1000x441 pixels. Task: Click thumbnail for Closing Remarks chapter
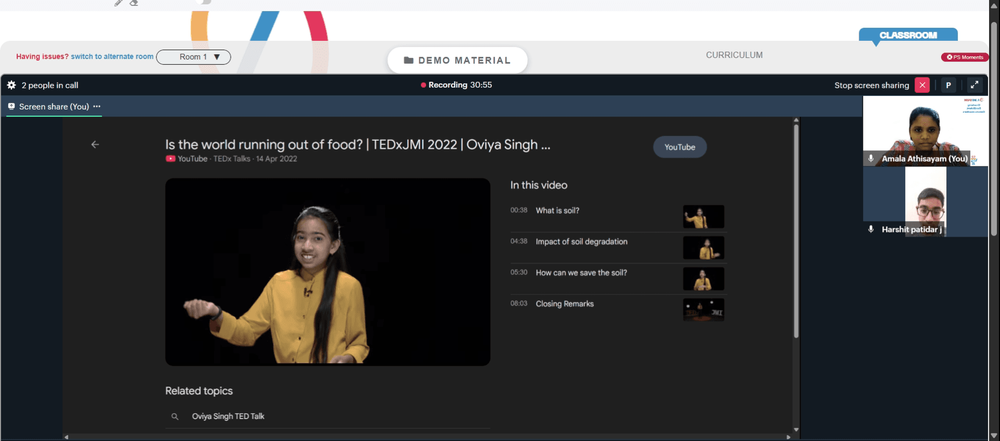point(703,310)
